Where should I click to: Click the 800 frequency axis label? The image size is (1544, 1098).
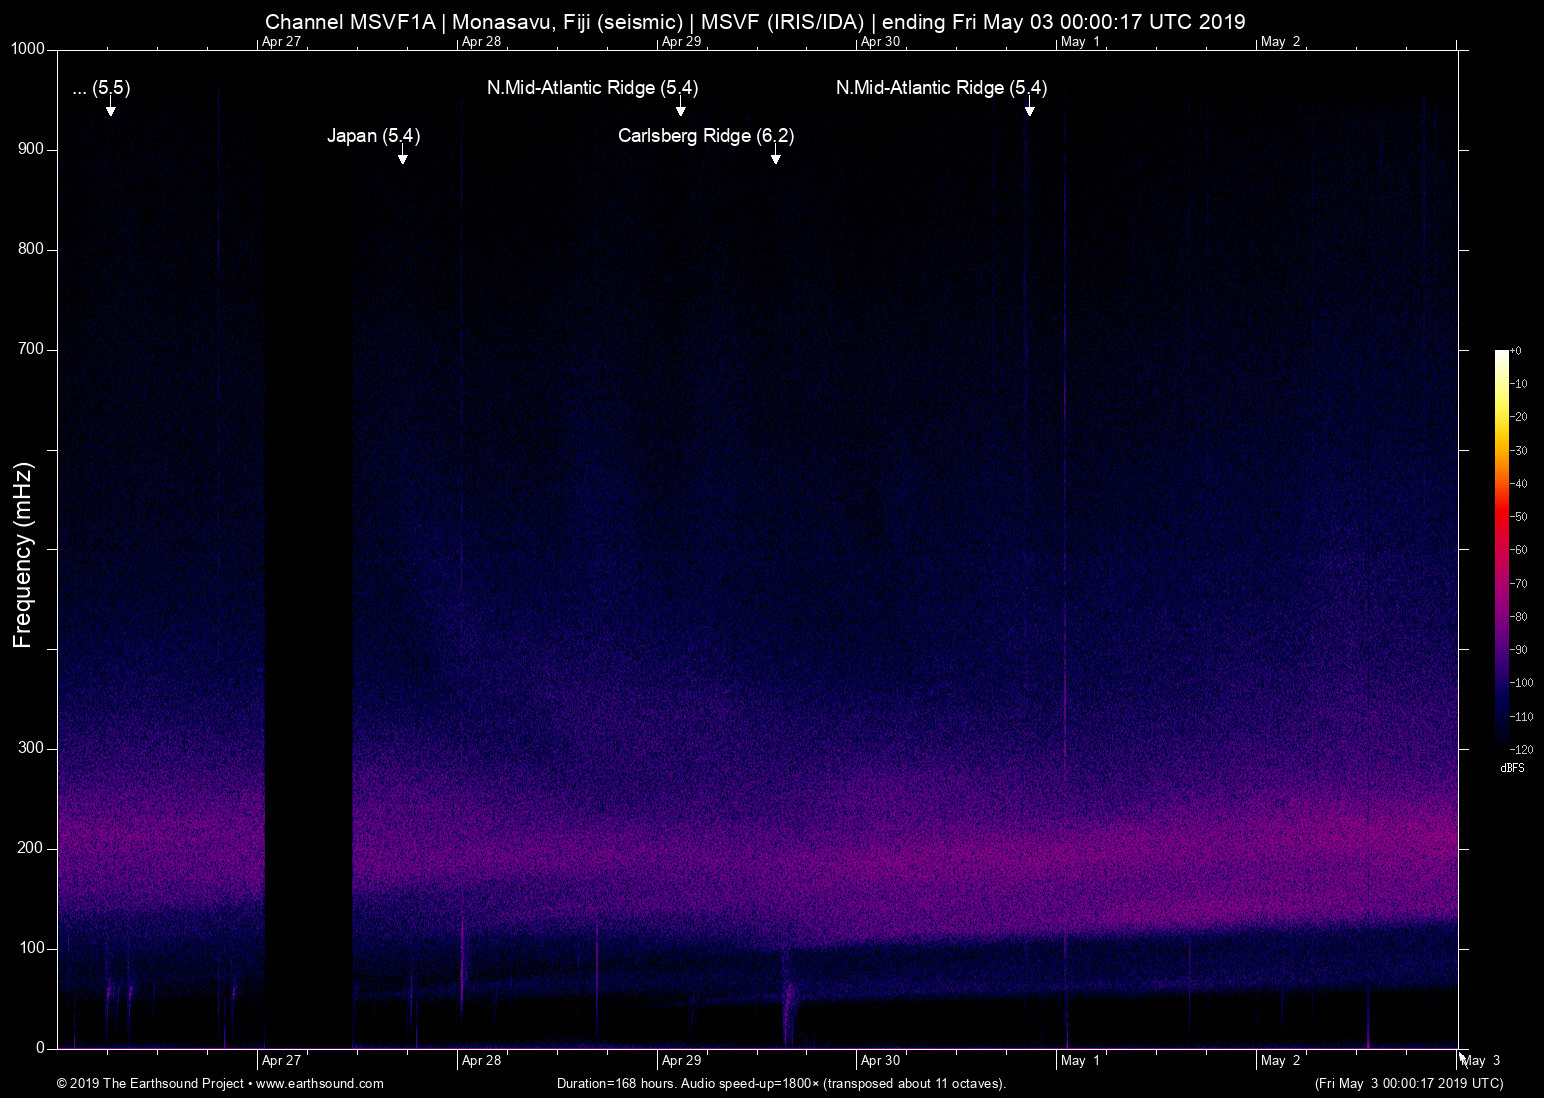click(32, 249)
